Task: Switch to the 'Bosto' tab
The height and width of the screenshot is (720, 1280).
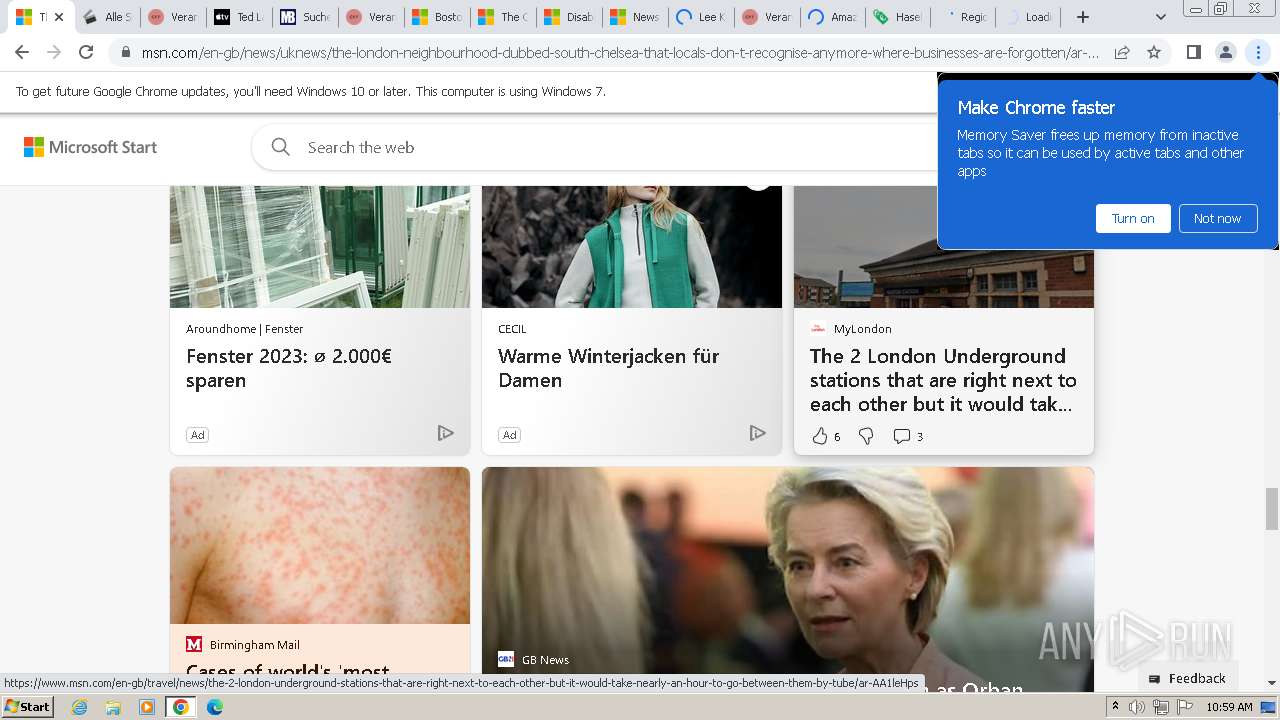Action: 436,17
